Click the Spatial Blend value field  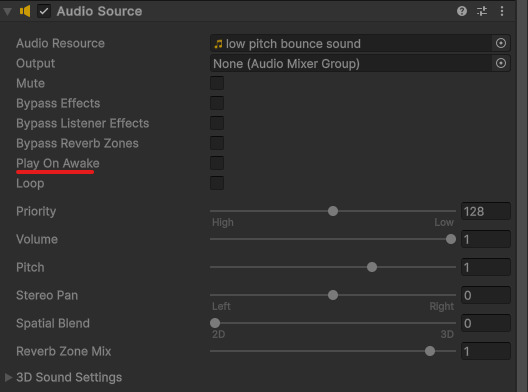point(486,323)
